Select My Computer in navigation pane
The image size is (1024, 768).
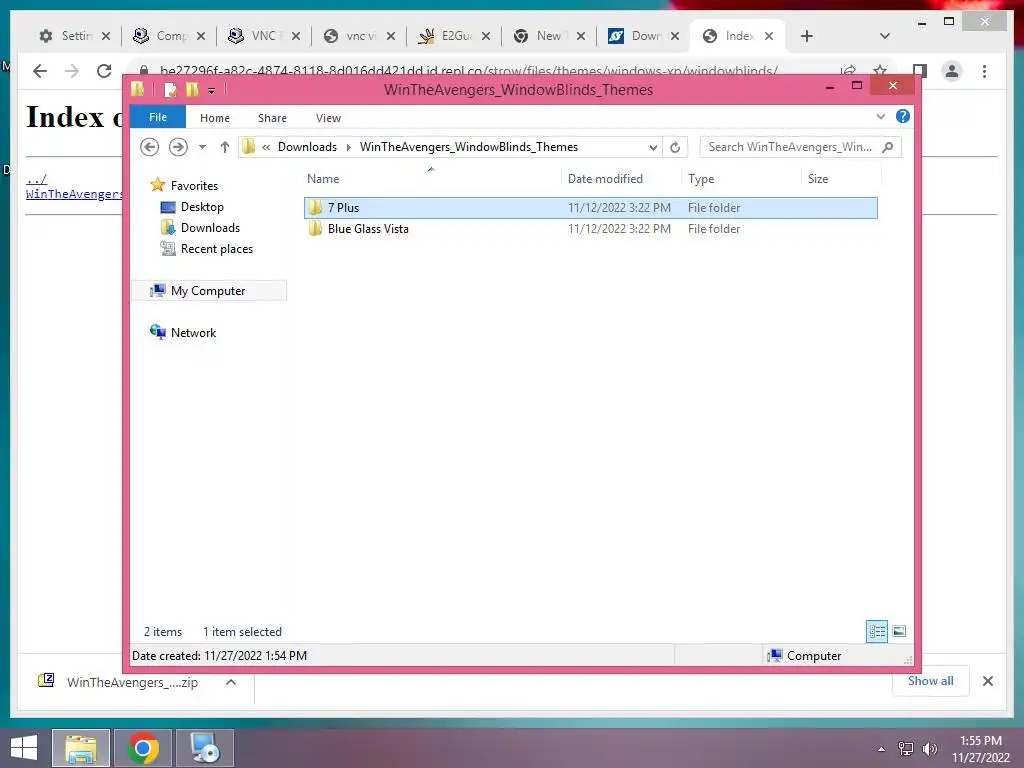coord(208,291)
